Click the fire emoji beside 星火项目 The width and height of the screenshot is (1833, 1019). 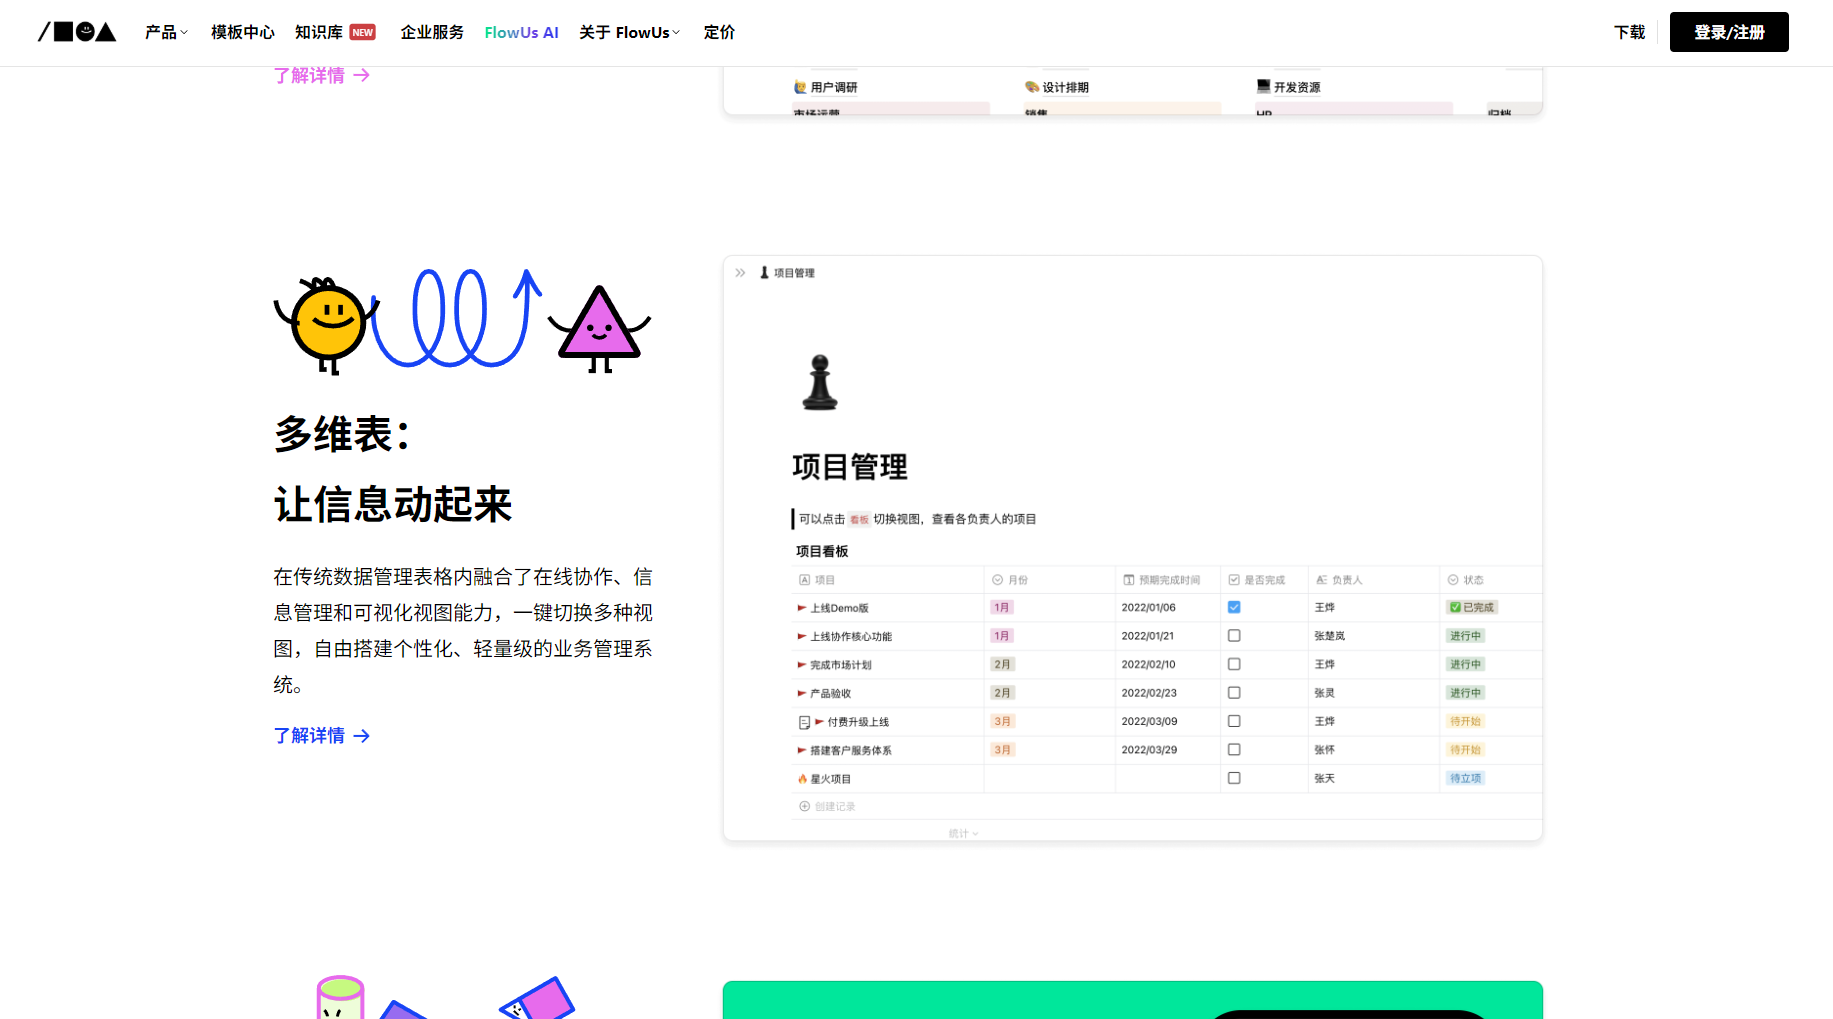pyautogui.click(x=801, y=778)
